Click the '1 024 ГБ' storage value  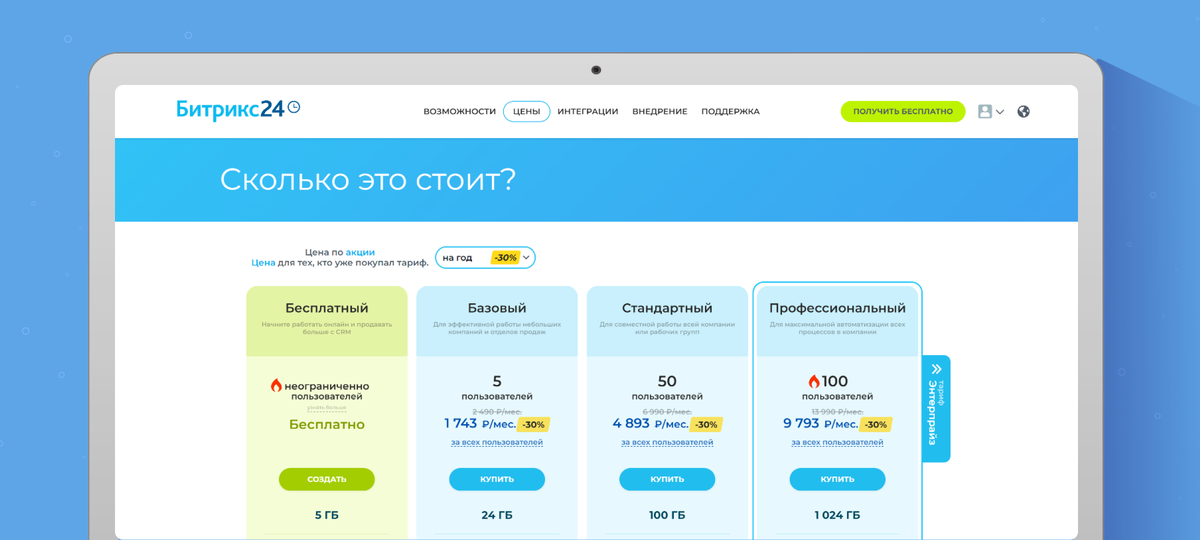point(838,516)
